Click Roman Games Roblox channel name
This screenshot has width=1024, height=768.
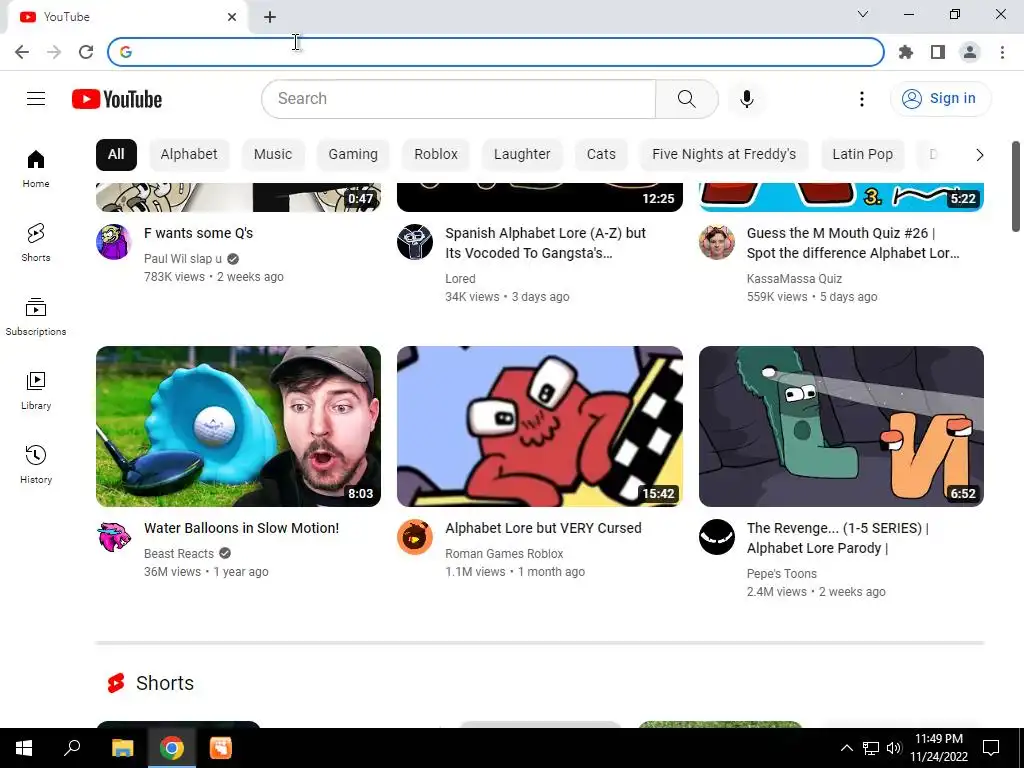point(504,554)
